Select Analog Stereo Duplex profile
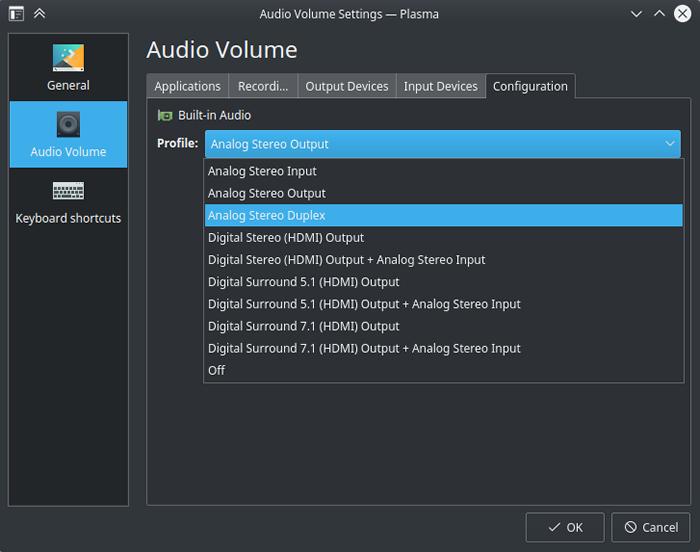 pos(443,215)
